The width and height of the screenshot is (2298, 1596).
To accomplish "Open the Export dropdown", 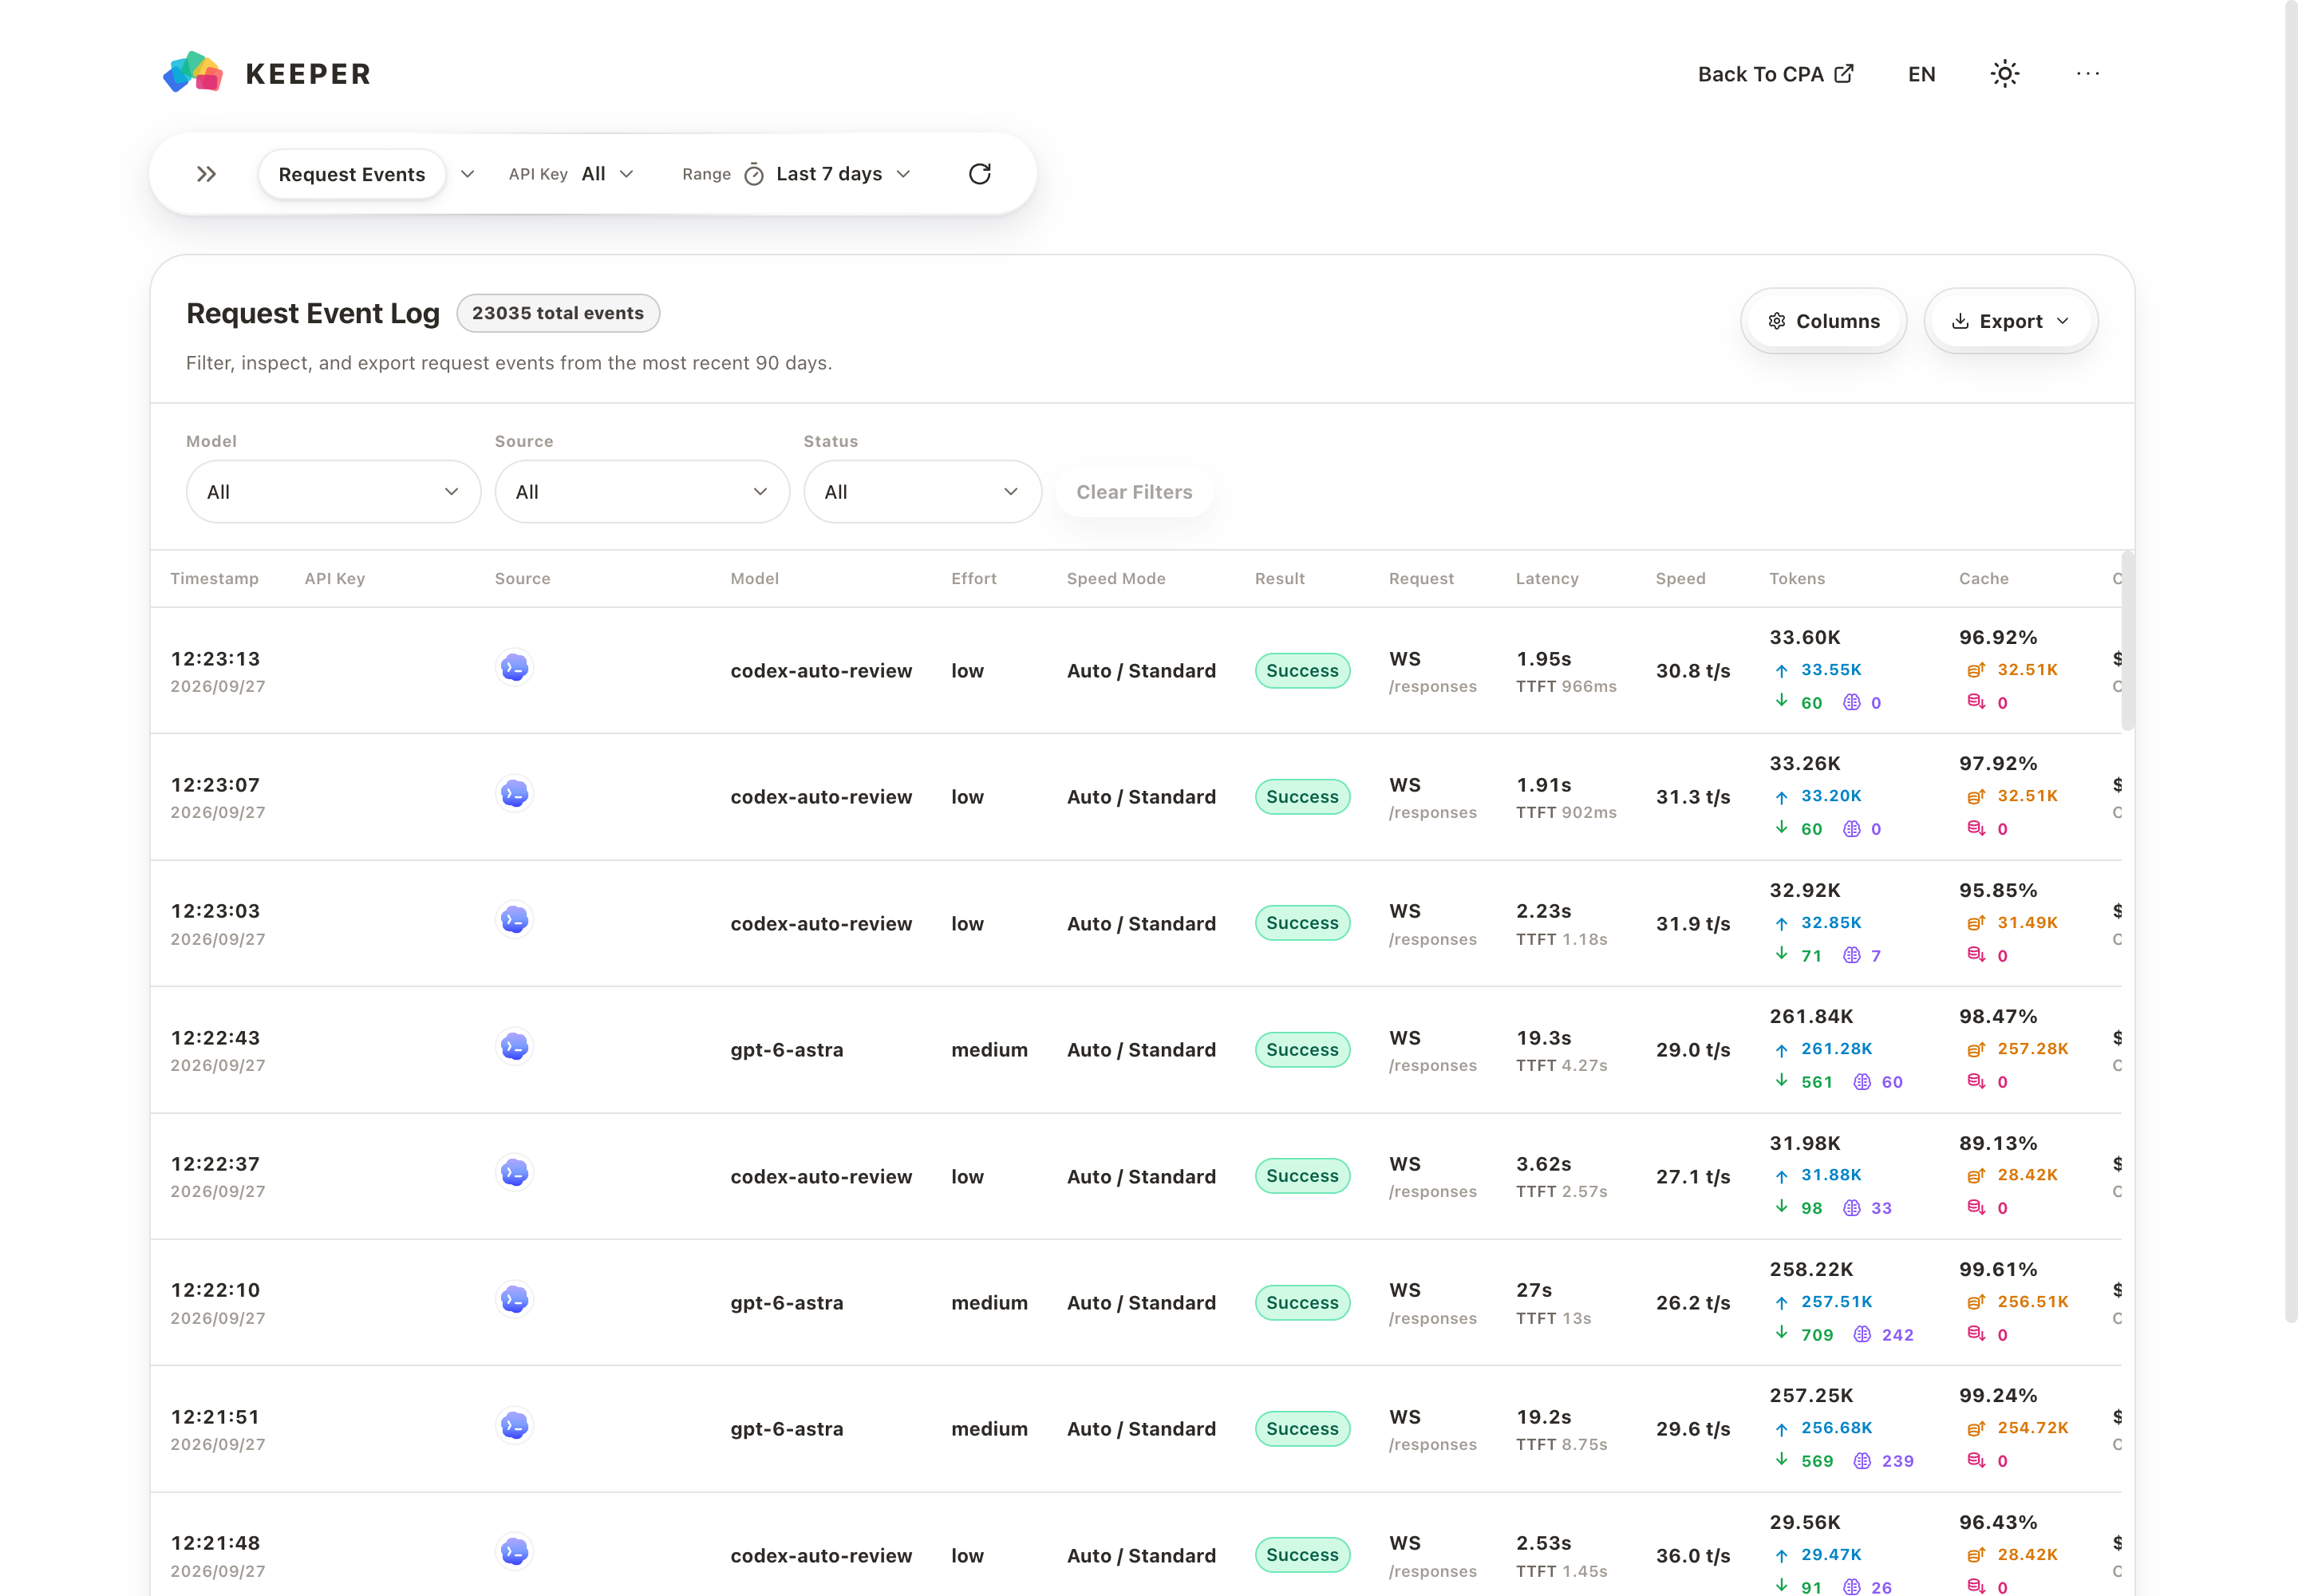I will point(2010,321).
